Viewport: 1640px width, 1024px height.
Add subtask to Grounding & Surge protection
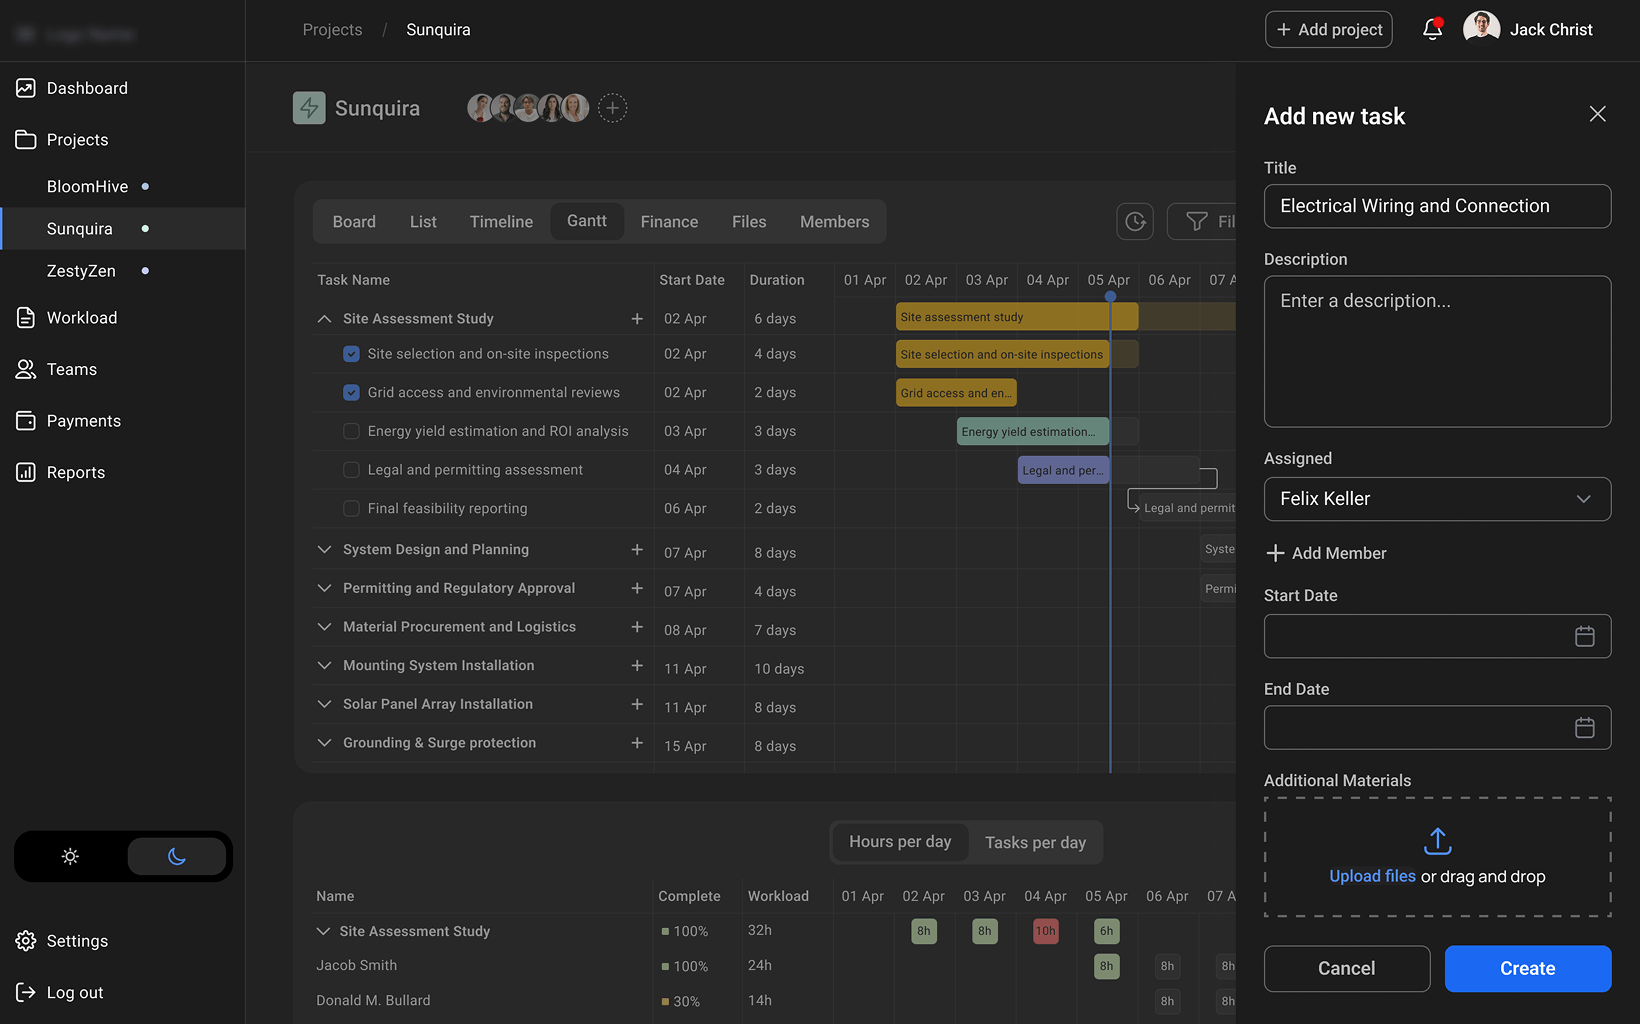[637, 743]
